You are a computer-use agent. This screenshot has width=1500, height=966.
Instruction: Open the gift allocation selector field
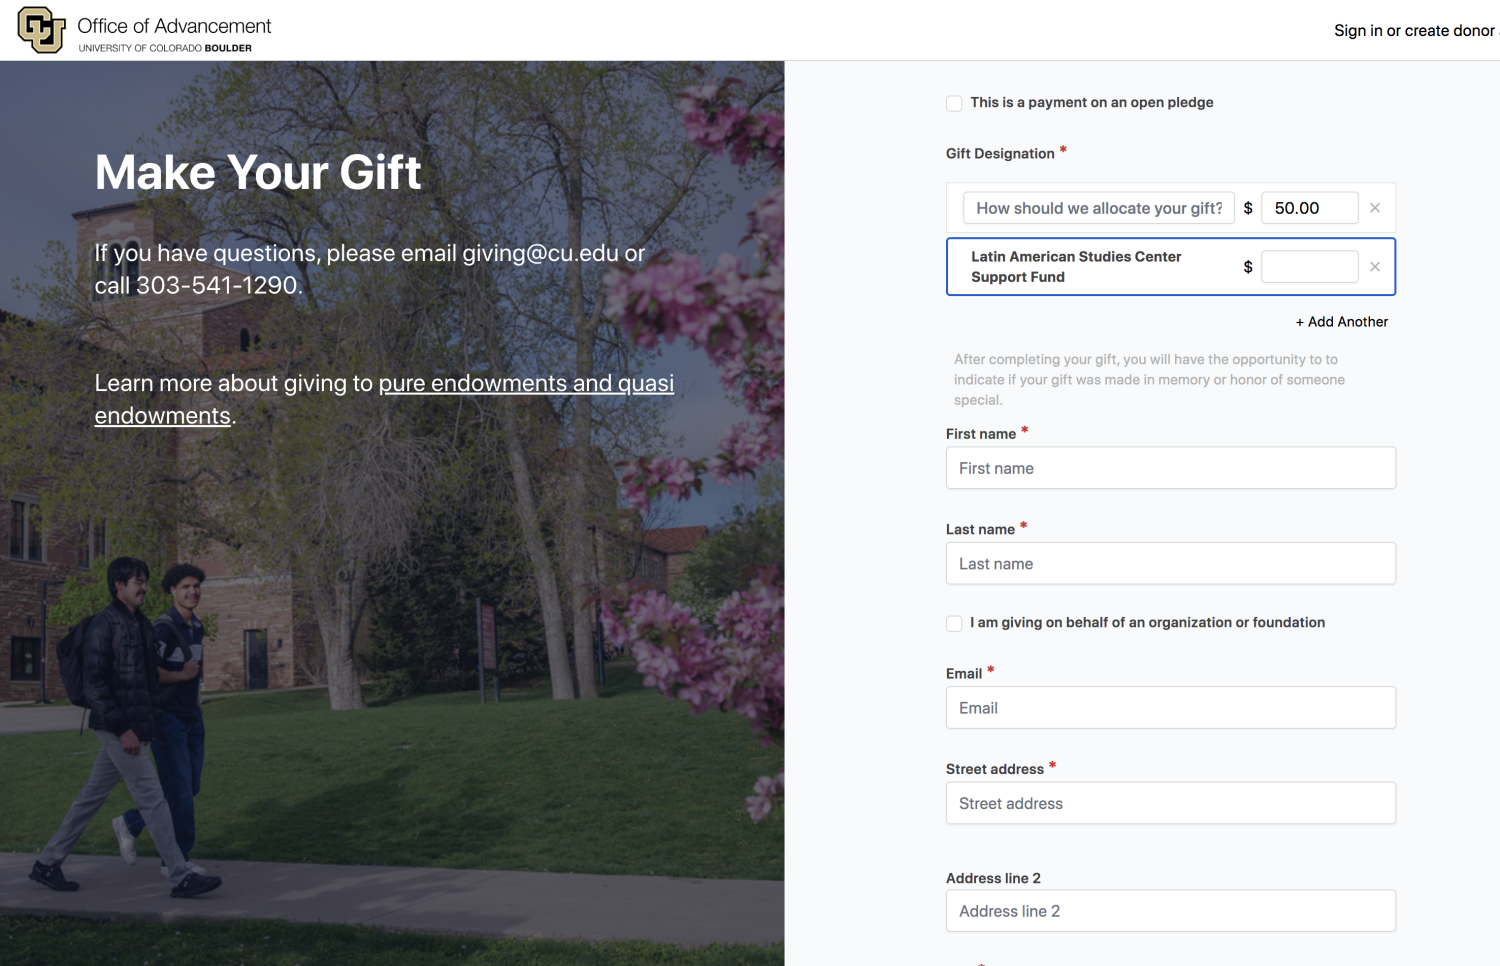pos(1098,208)
